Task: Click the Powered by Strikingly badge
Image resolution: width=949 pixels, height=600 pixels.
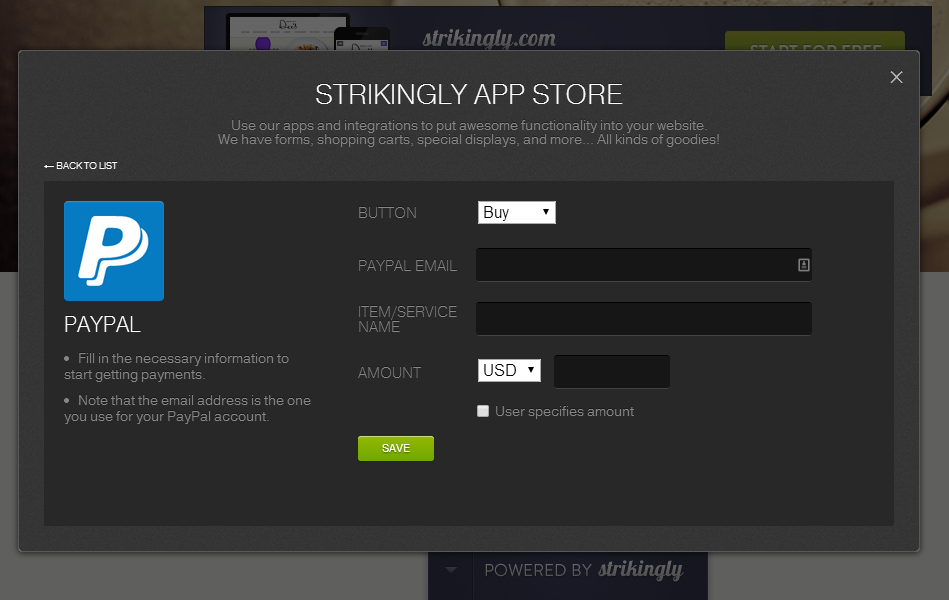Action: (584, 570)
